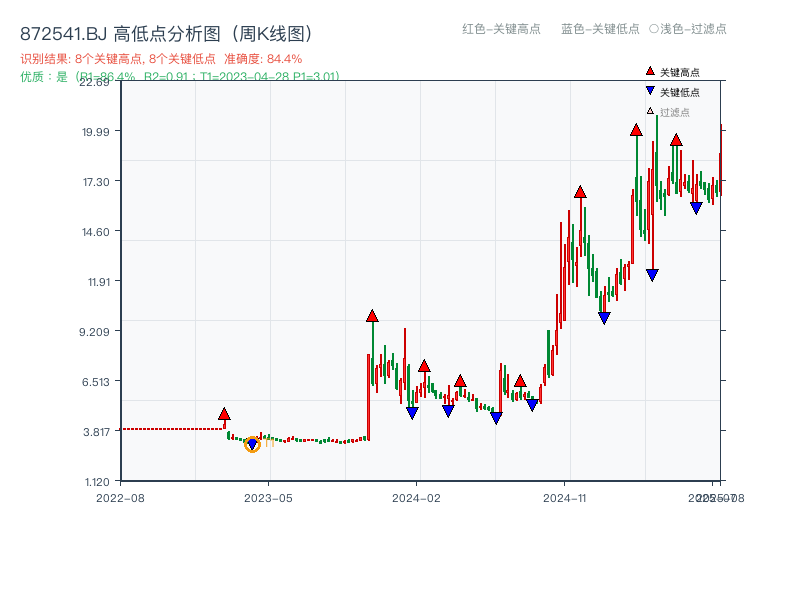Click the 2024-11 label on the x-axis
The image size is (800, 600).
pos(566,496)
